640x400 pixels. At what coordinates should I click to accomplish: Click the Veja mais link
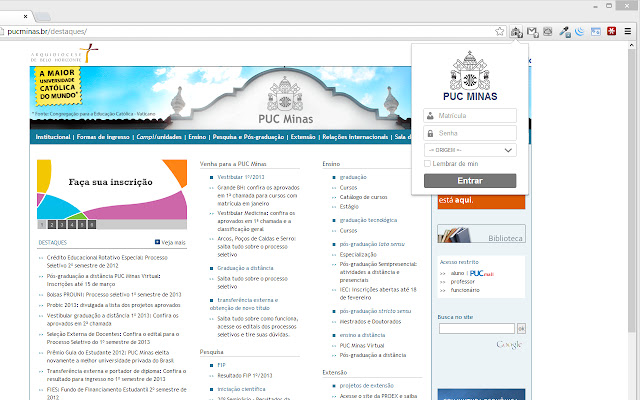point(170,242)
